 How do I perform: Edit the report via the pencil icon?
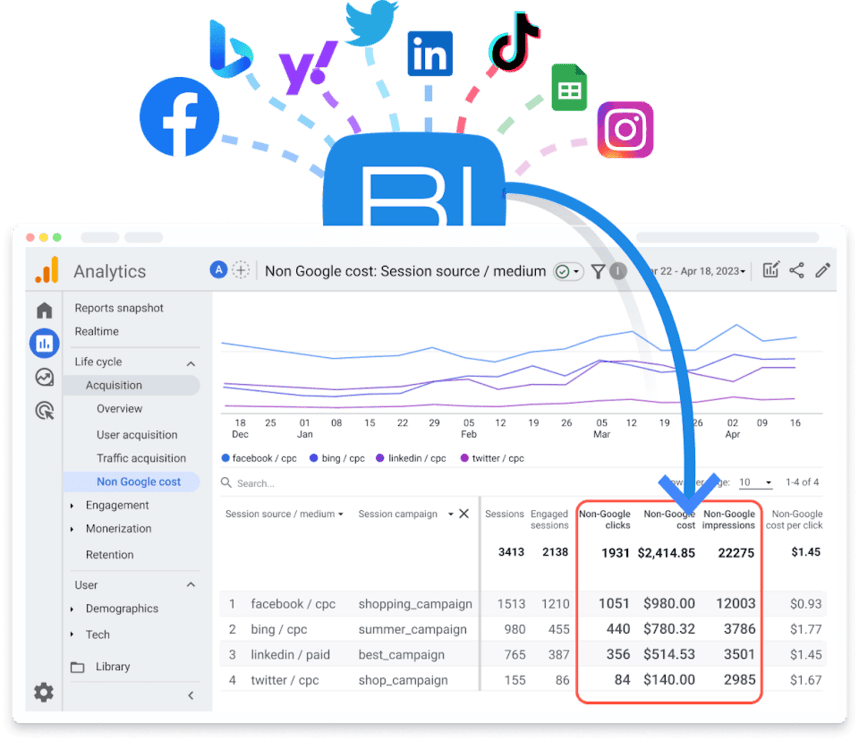click(822, 271)
